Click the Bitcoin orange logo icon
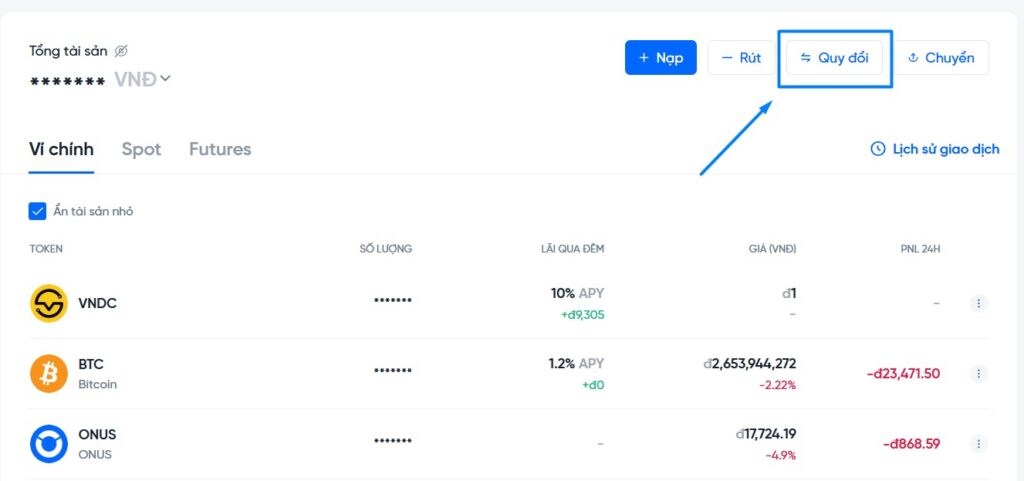 pyautogui.click(x=49, y=373)
